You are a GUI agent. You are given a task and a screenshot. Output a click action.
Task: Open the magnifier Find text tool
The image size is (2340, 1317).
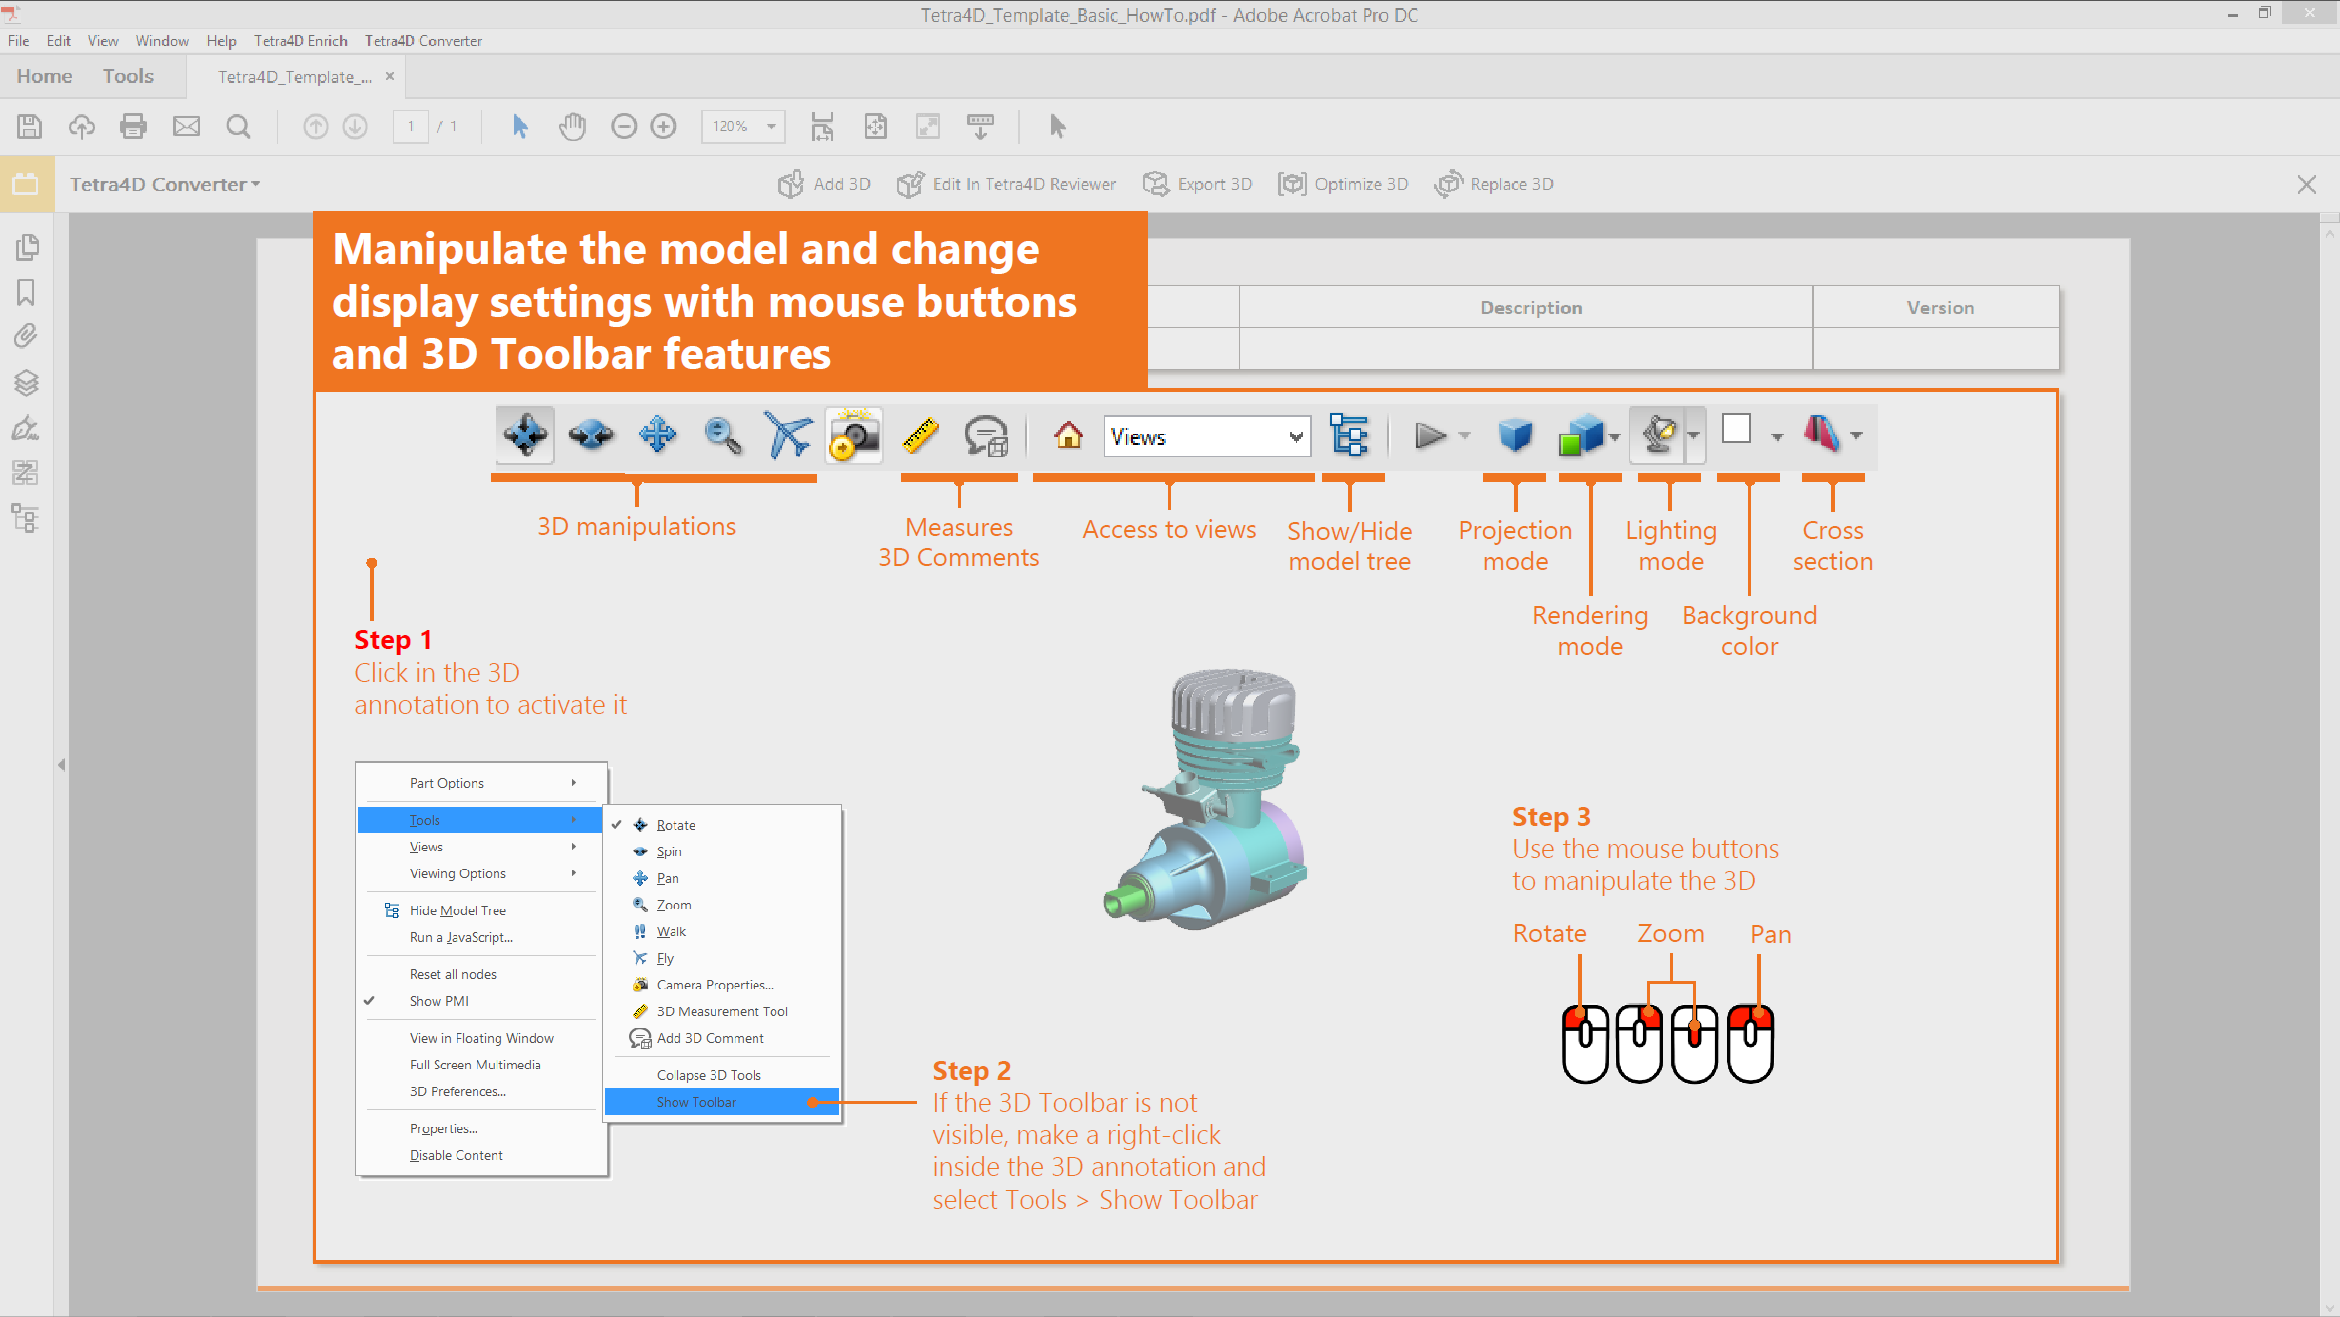click(x=238, y=126)
